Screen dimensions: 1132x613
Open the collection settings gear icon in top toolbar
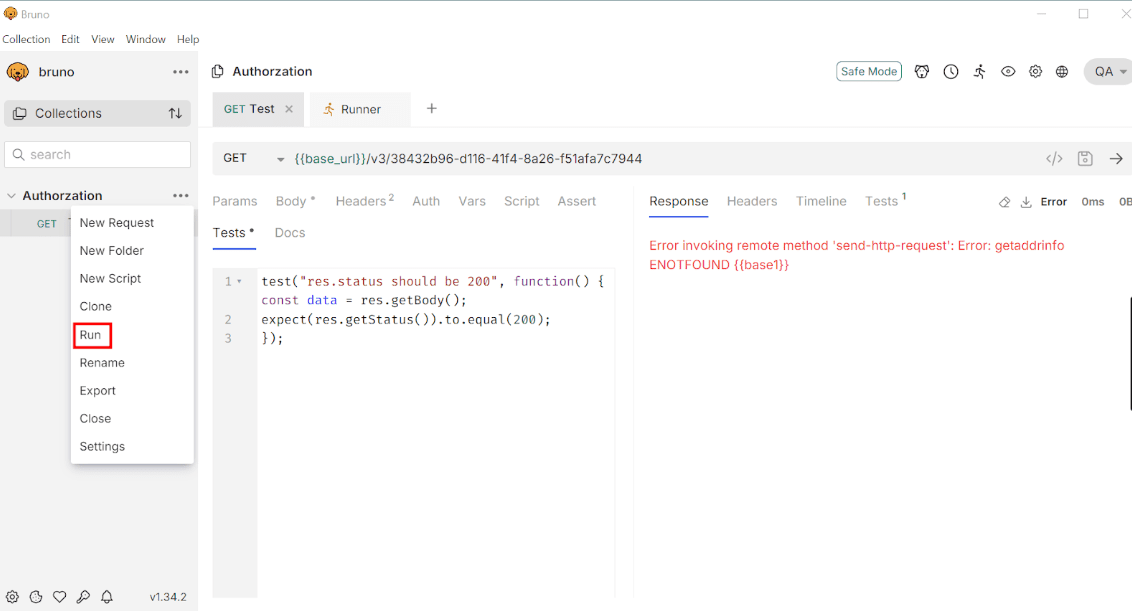coord(1035,72)
